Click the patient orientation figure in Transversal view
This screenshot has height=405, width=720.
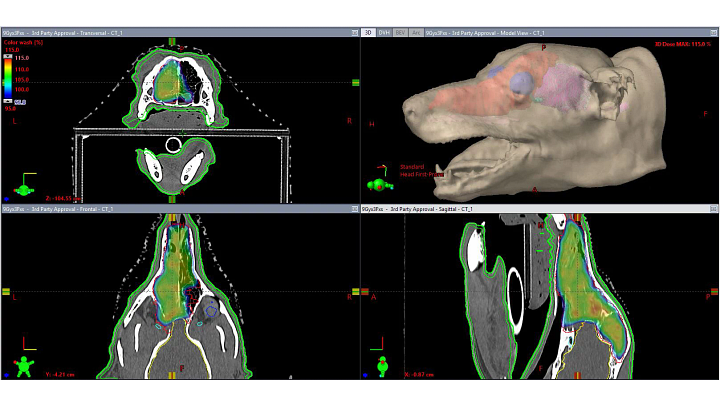coord(20,186)
